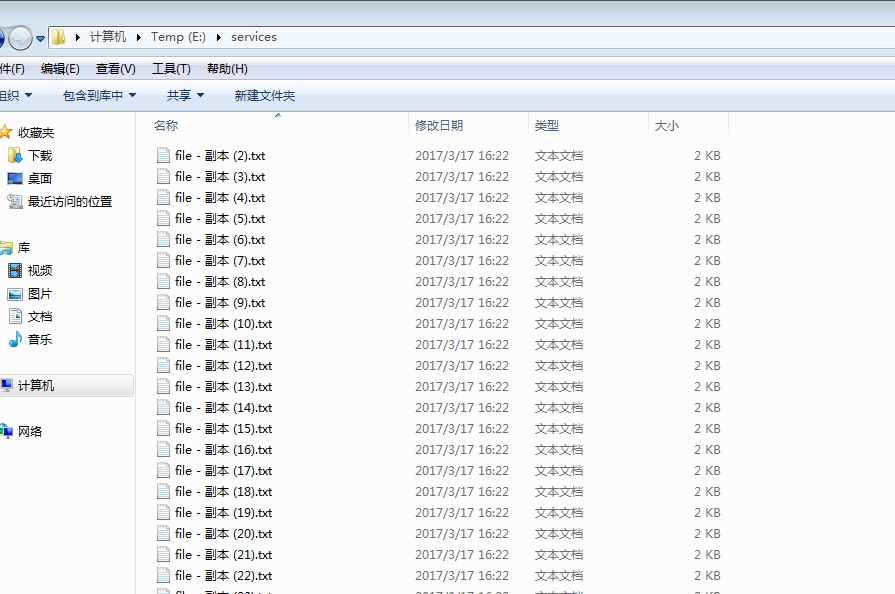
Task: Open the Pictures (图片) library icon
Action: 15,294
